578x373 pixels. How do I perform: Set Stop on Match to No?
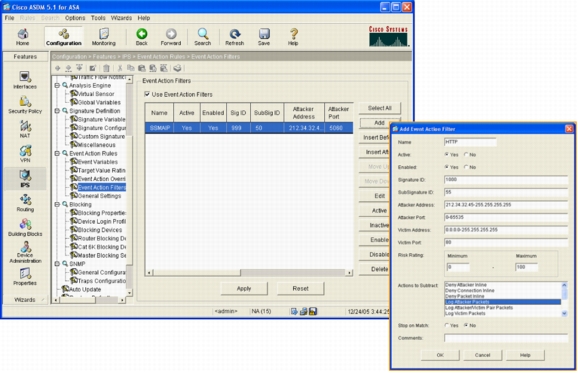466,325
